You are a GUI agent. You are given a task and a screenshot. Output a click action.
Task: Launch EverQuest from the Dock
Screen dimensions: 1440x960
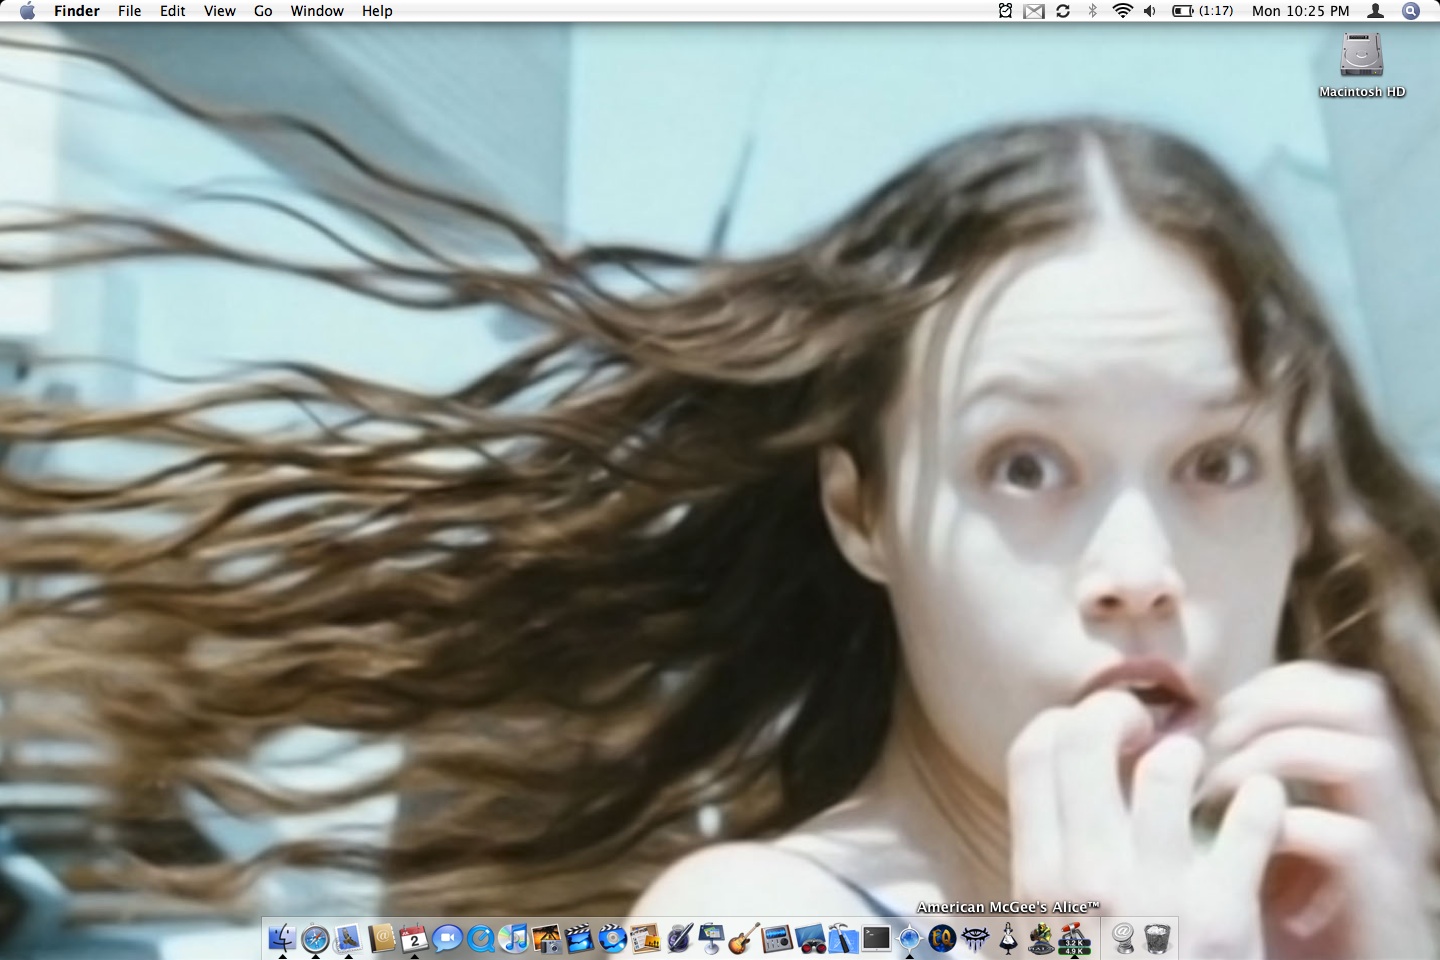tap(942, 938)
